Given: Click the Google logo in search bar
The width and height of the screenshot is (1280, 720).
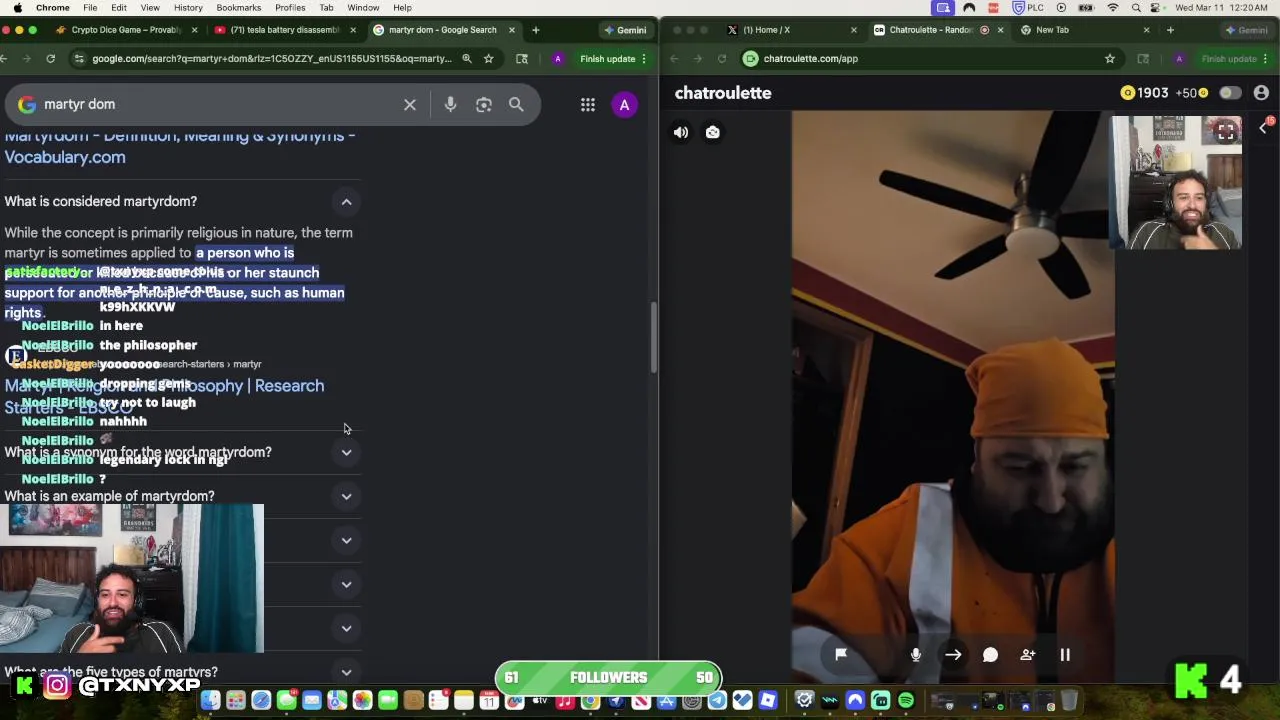Looking at the screenshot, I should (27, 104).
